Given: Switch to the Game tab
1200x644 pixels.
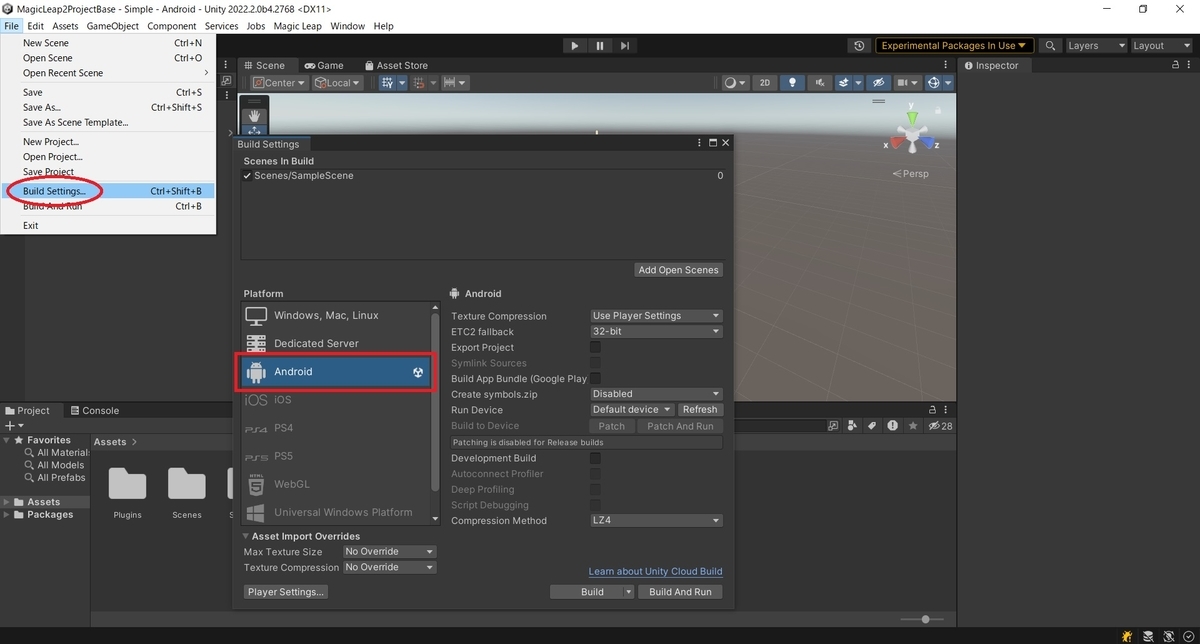Looking at the screenshot, I should click(323, 65).
